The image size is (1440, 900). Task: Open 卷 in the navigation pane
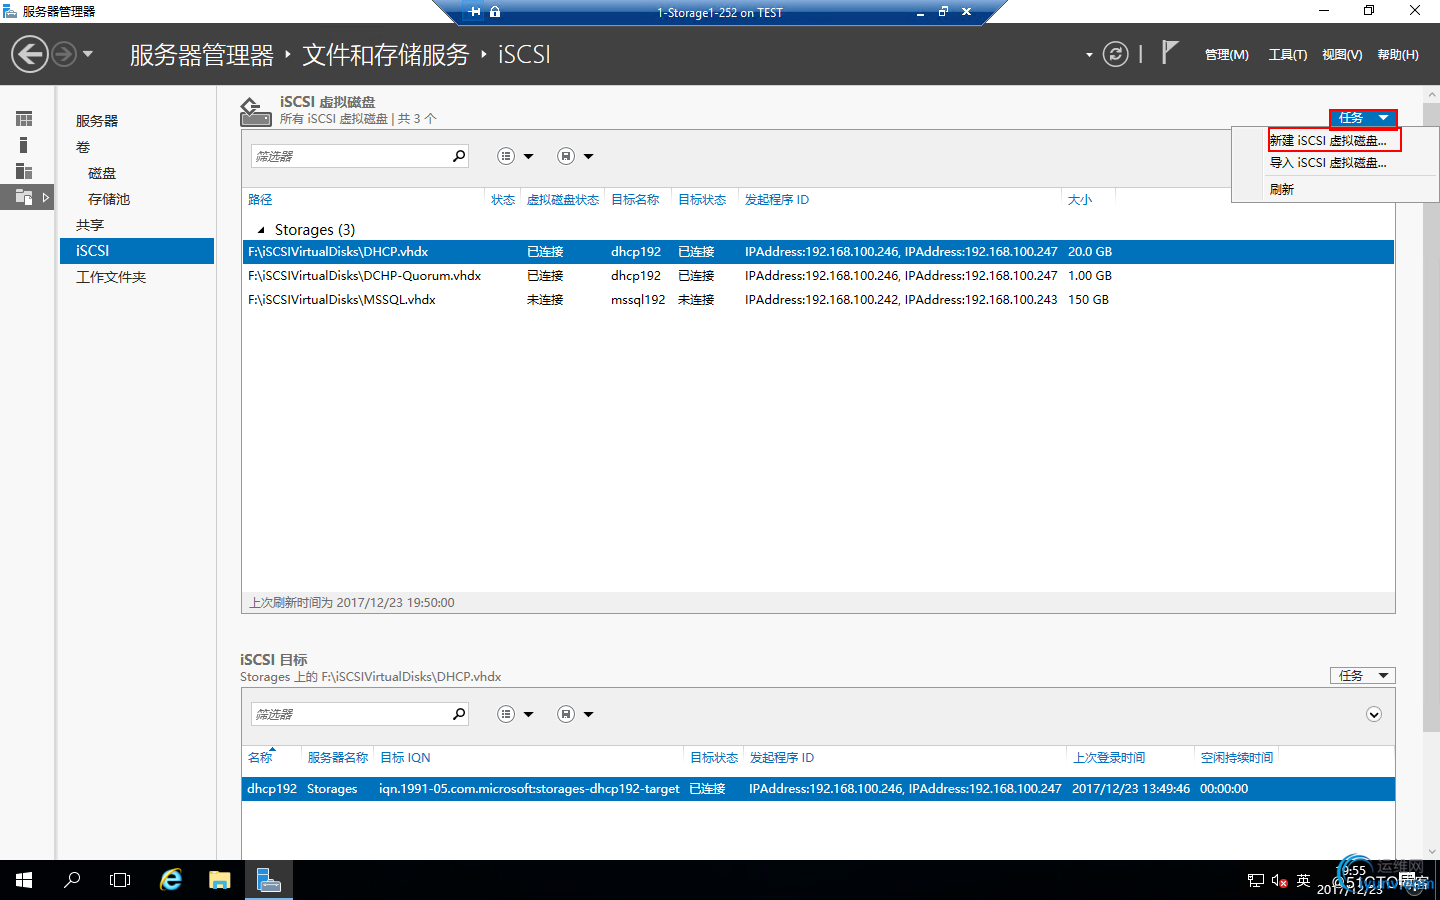click(x=83, y=147)
